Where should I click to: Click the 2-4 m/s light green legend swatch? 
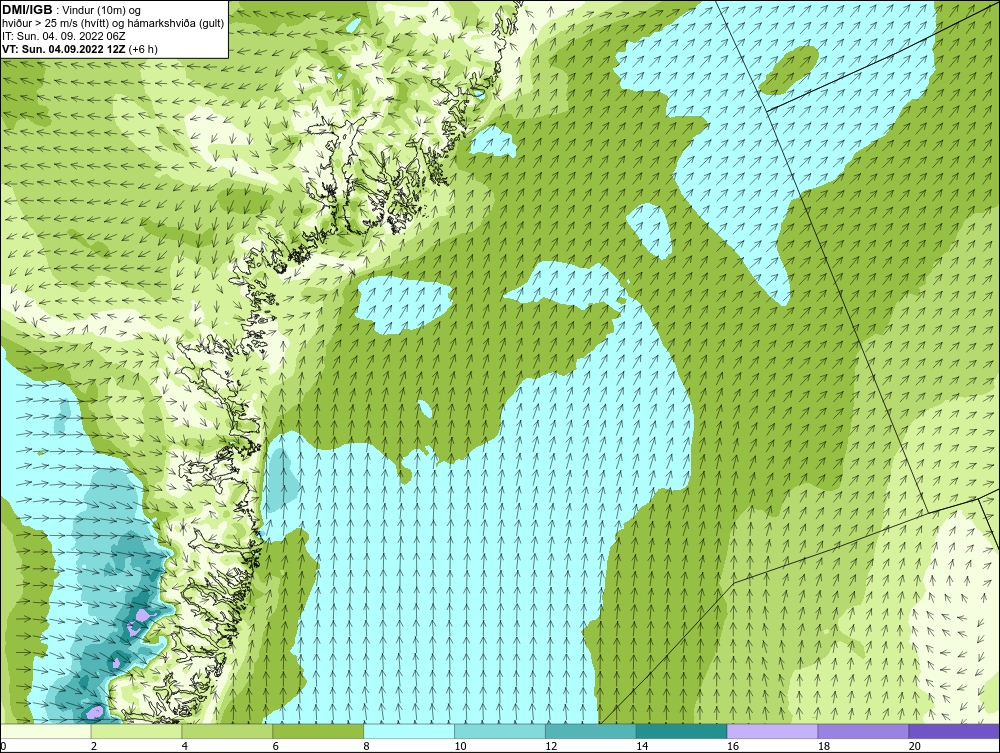tap(136, 731)
